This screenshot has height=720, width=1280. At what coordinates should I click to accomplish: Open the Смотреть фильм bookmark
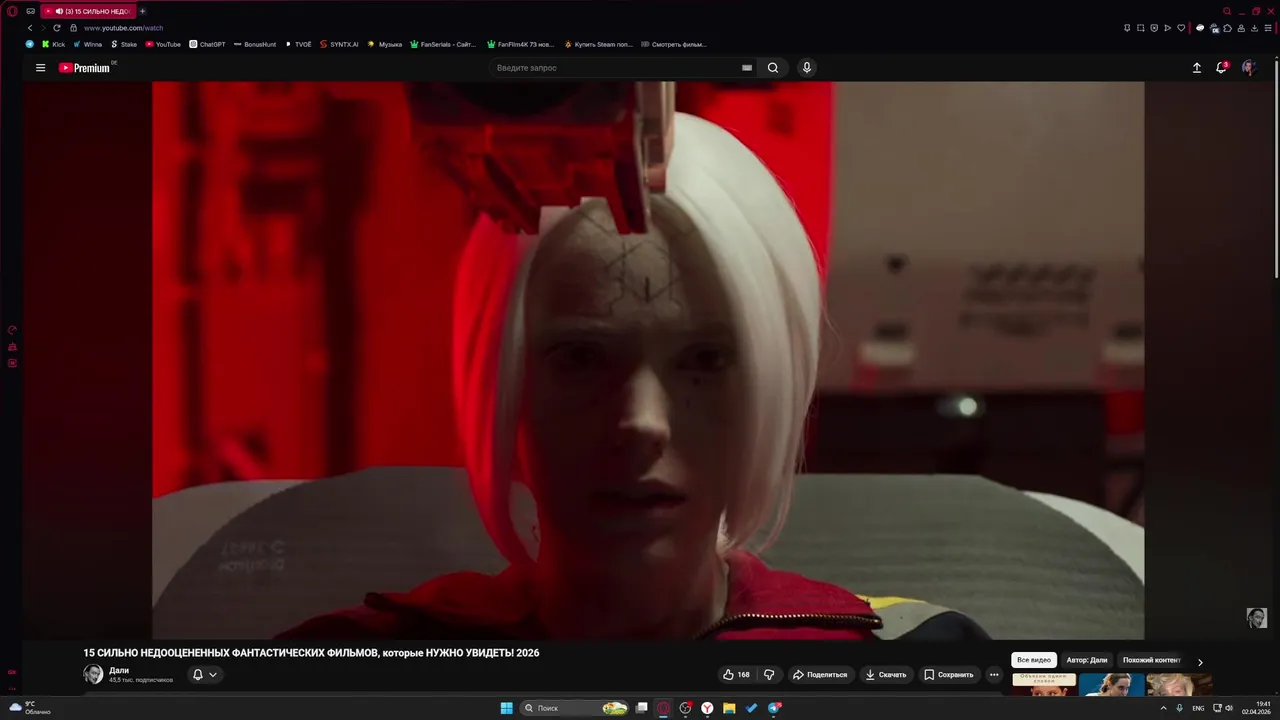pos(673,44)
